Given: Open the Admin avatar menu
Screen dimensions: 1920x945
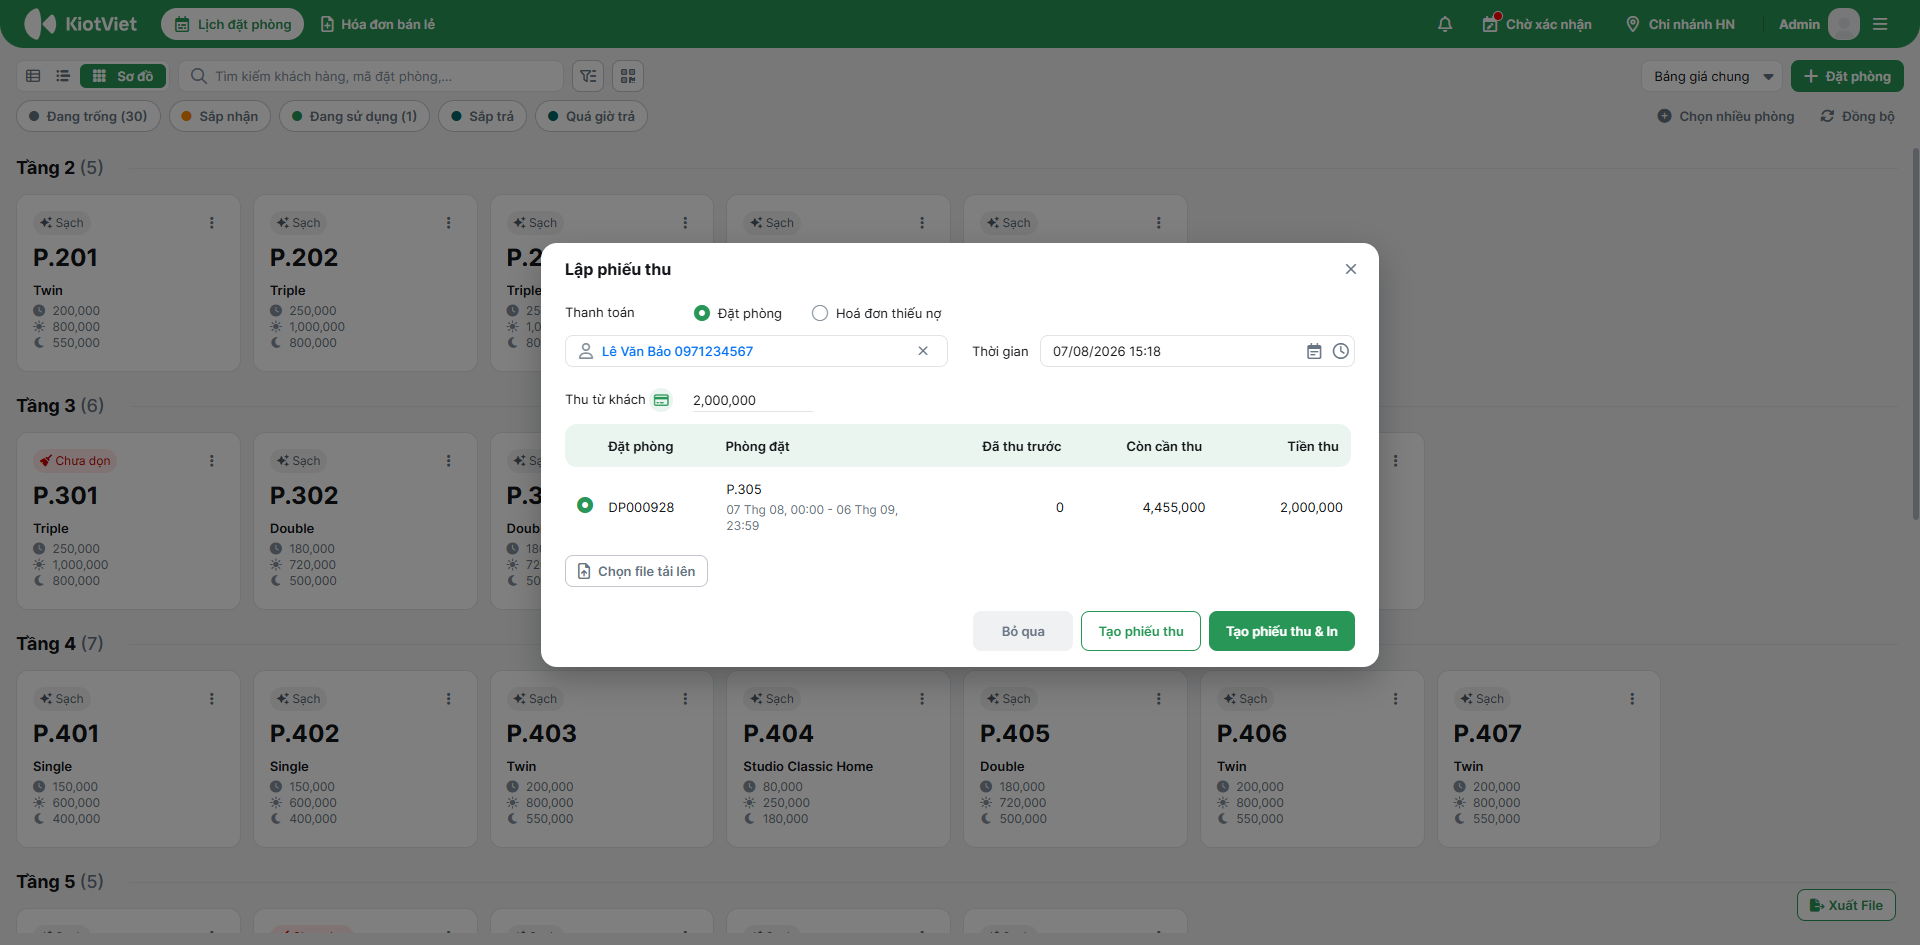Looking at the screenshot, I should [1843, 24].
